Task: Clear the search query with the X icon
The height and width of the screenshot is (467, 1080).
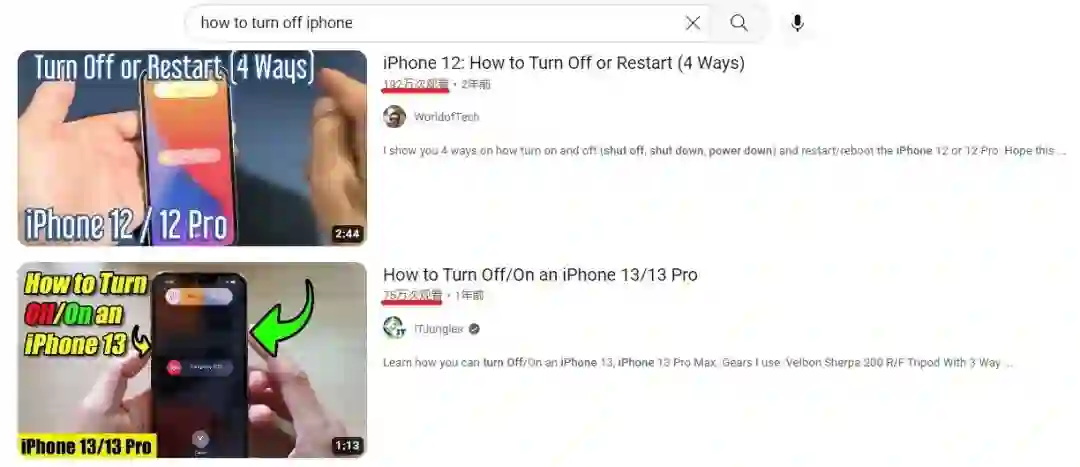Action: (693, 23)
